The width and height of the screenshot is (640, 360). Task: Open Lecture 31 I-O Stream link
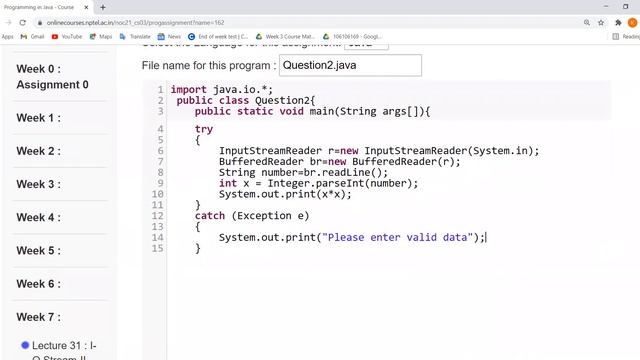(x=64, y=351)
